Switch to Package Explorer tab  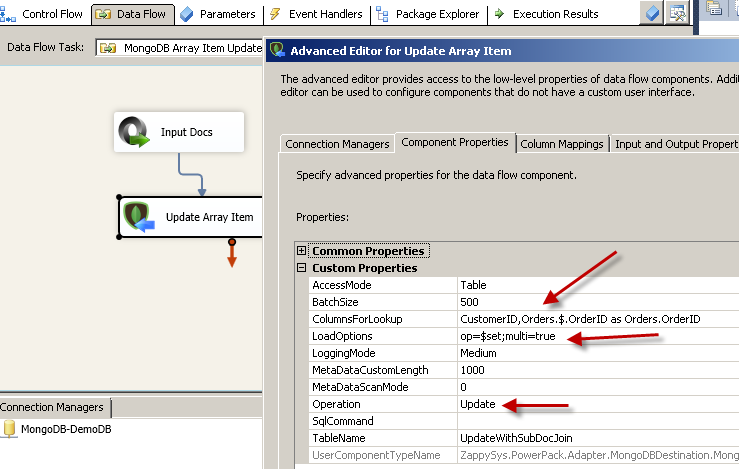428,14
